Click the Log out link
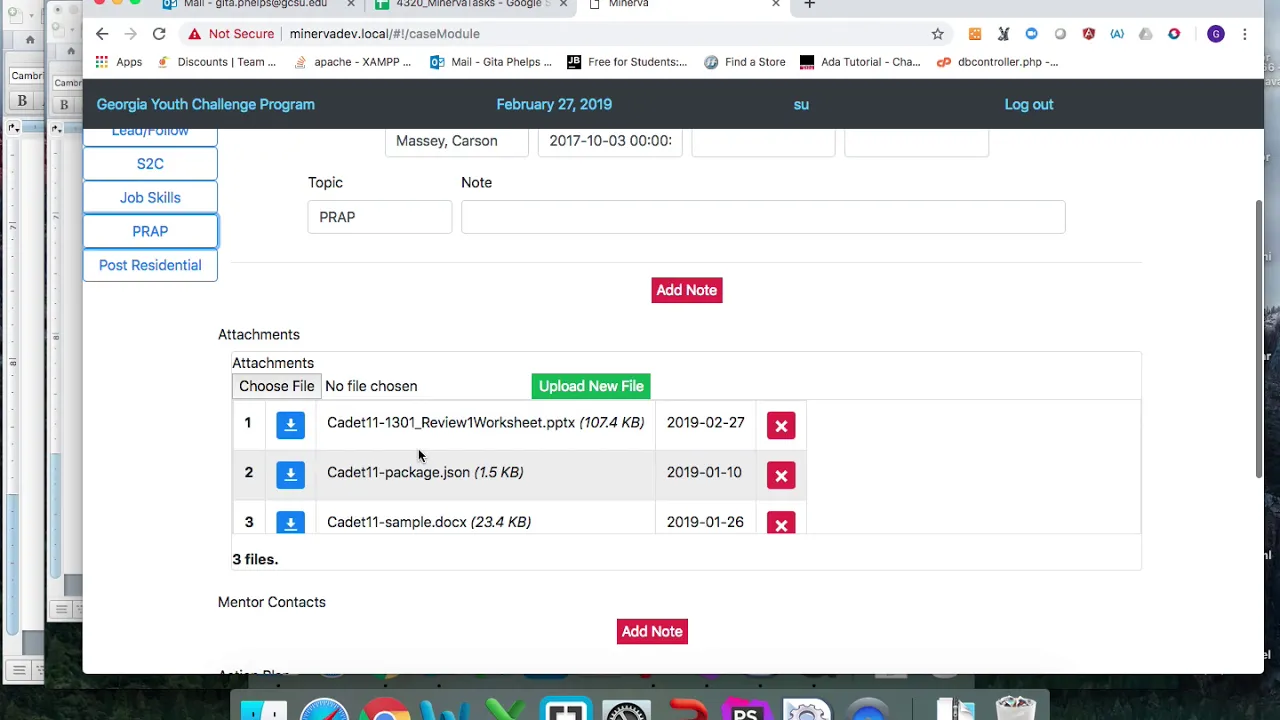The image size is (1280, 720). (x=1028, y=104)
